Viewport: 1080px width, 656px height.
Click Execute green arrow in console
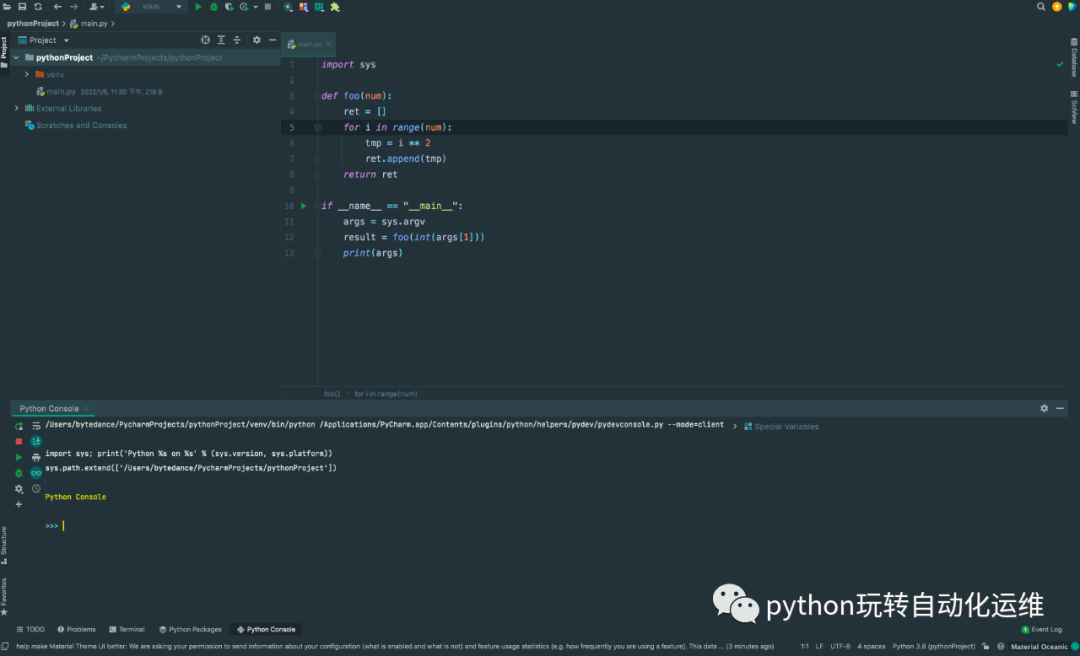coord(19,457)
